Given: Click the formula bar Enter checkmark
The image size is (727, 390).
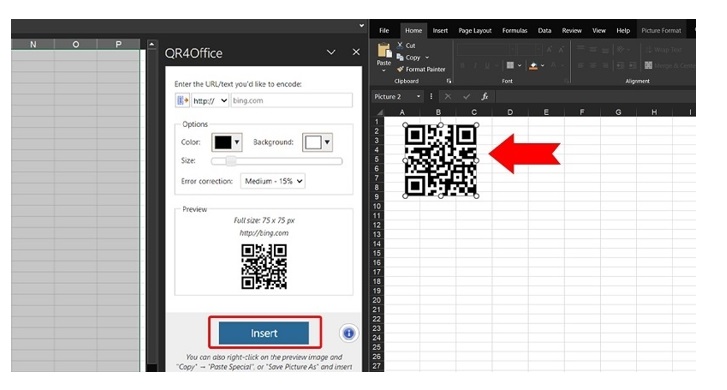Looking at the screenshot, I should (466, 96).
